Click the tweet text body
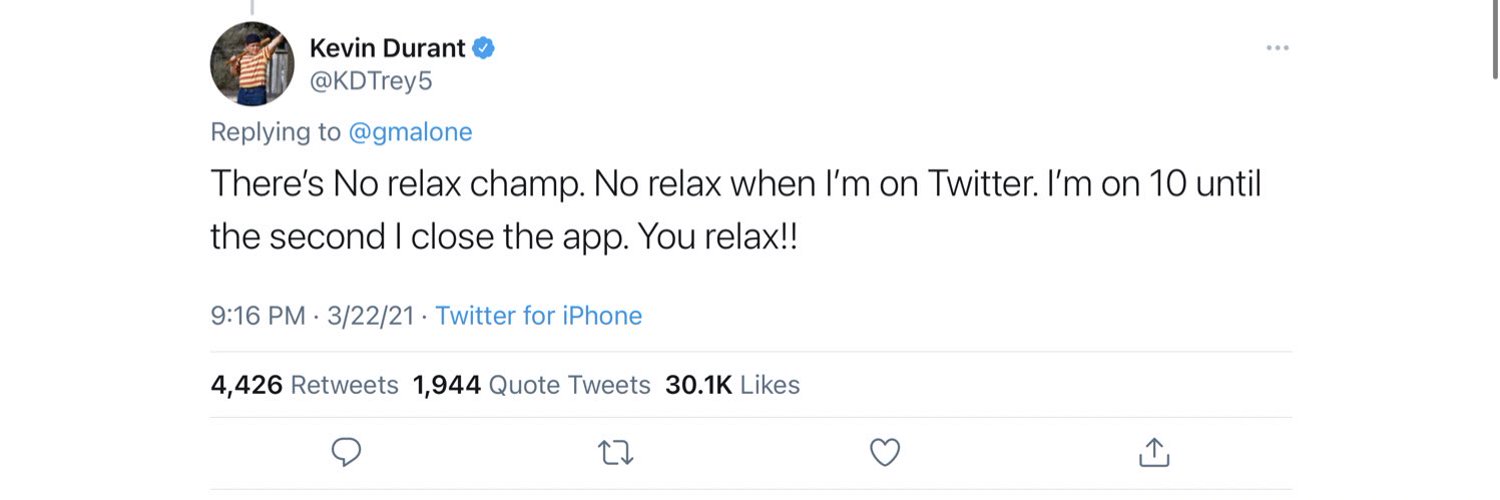 [x=700, y=211]
